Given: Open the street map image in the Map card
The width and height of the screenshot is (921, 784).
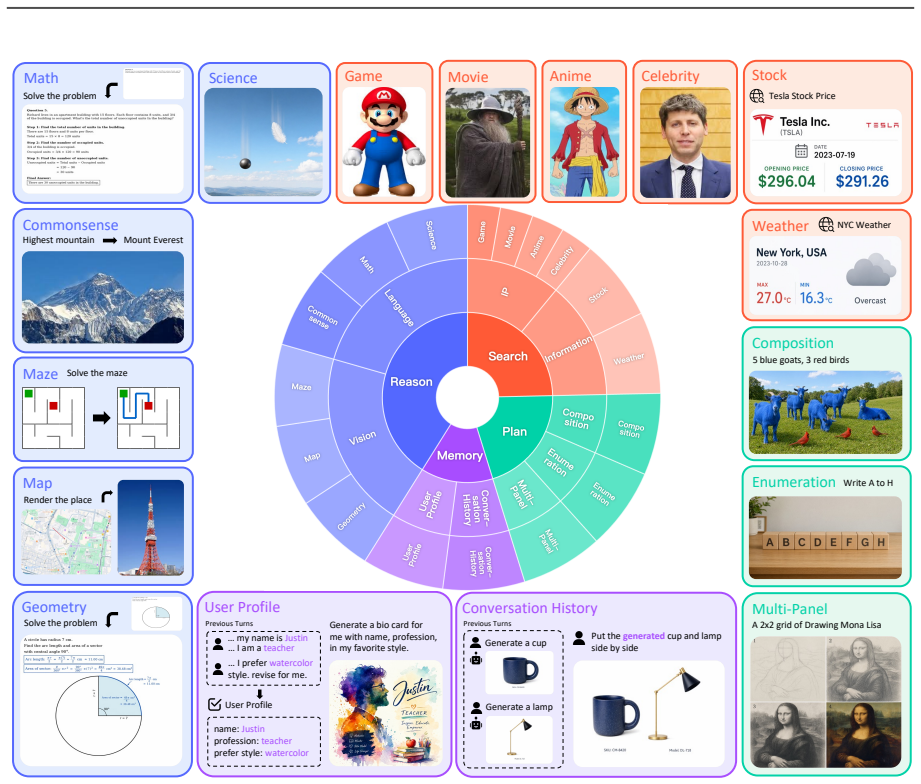Looking at the screenshot, I should tap(66, 542).
